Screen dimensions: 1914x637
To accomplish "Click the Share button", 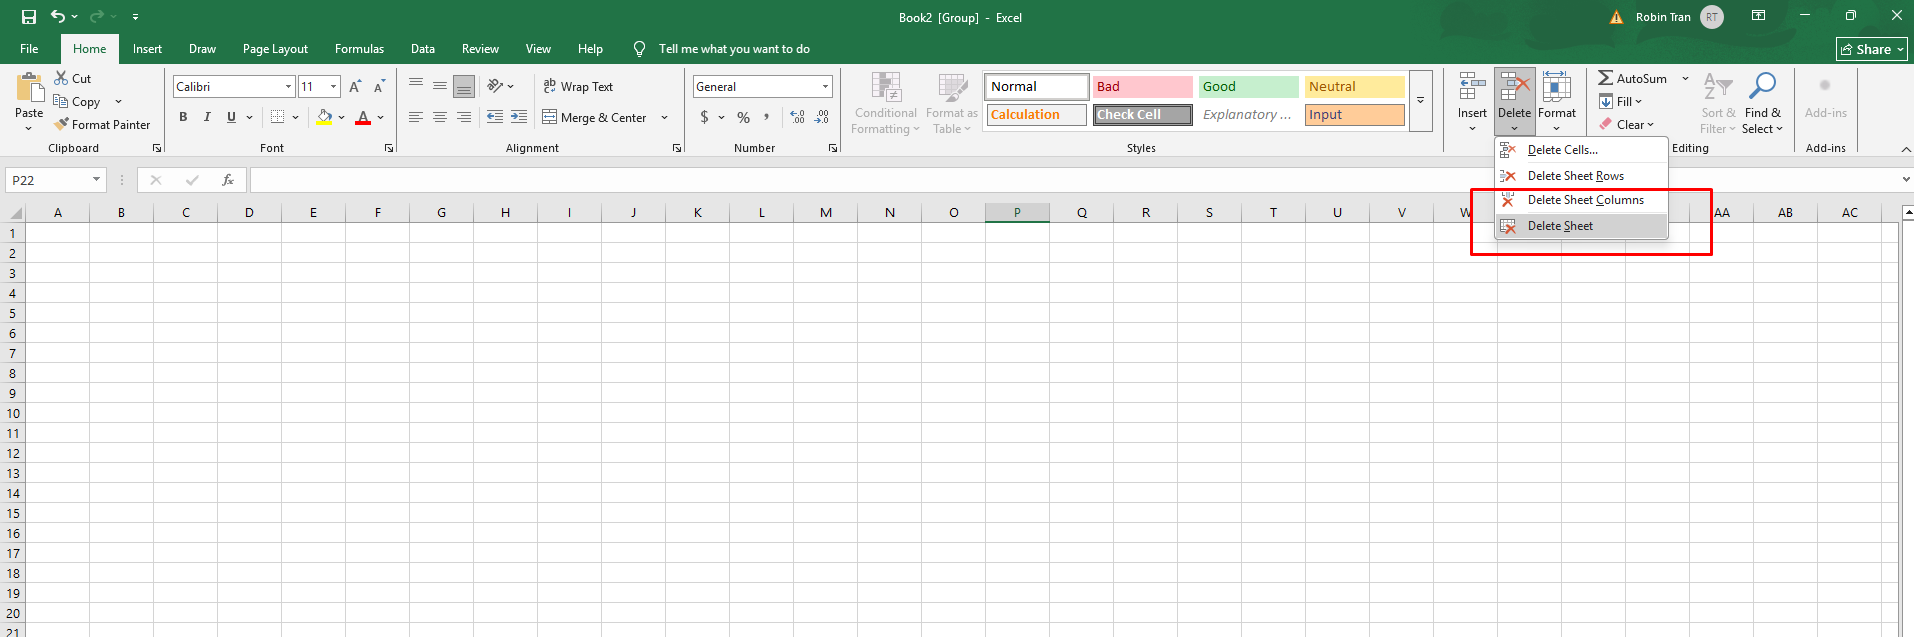I will [1871, 49].
